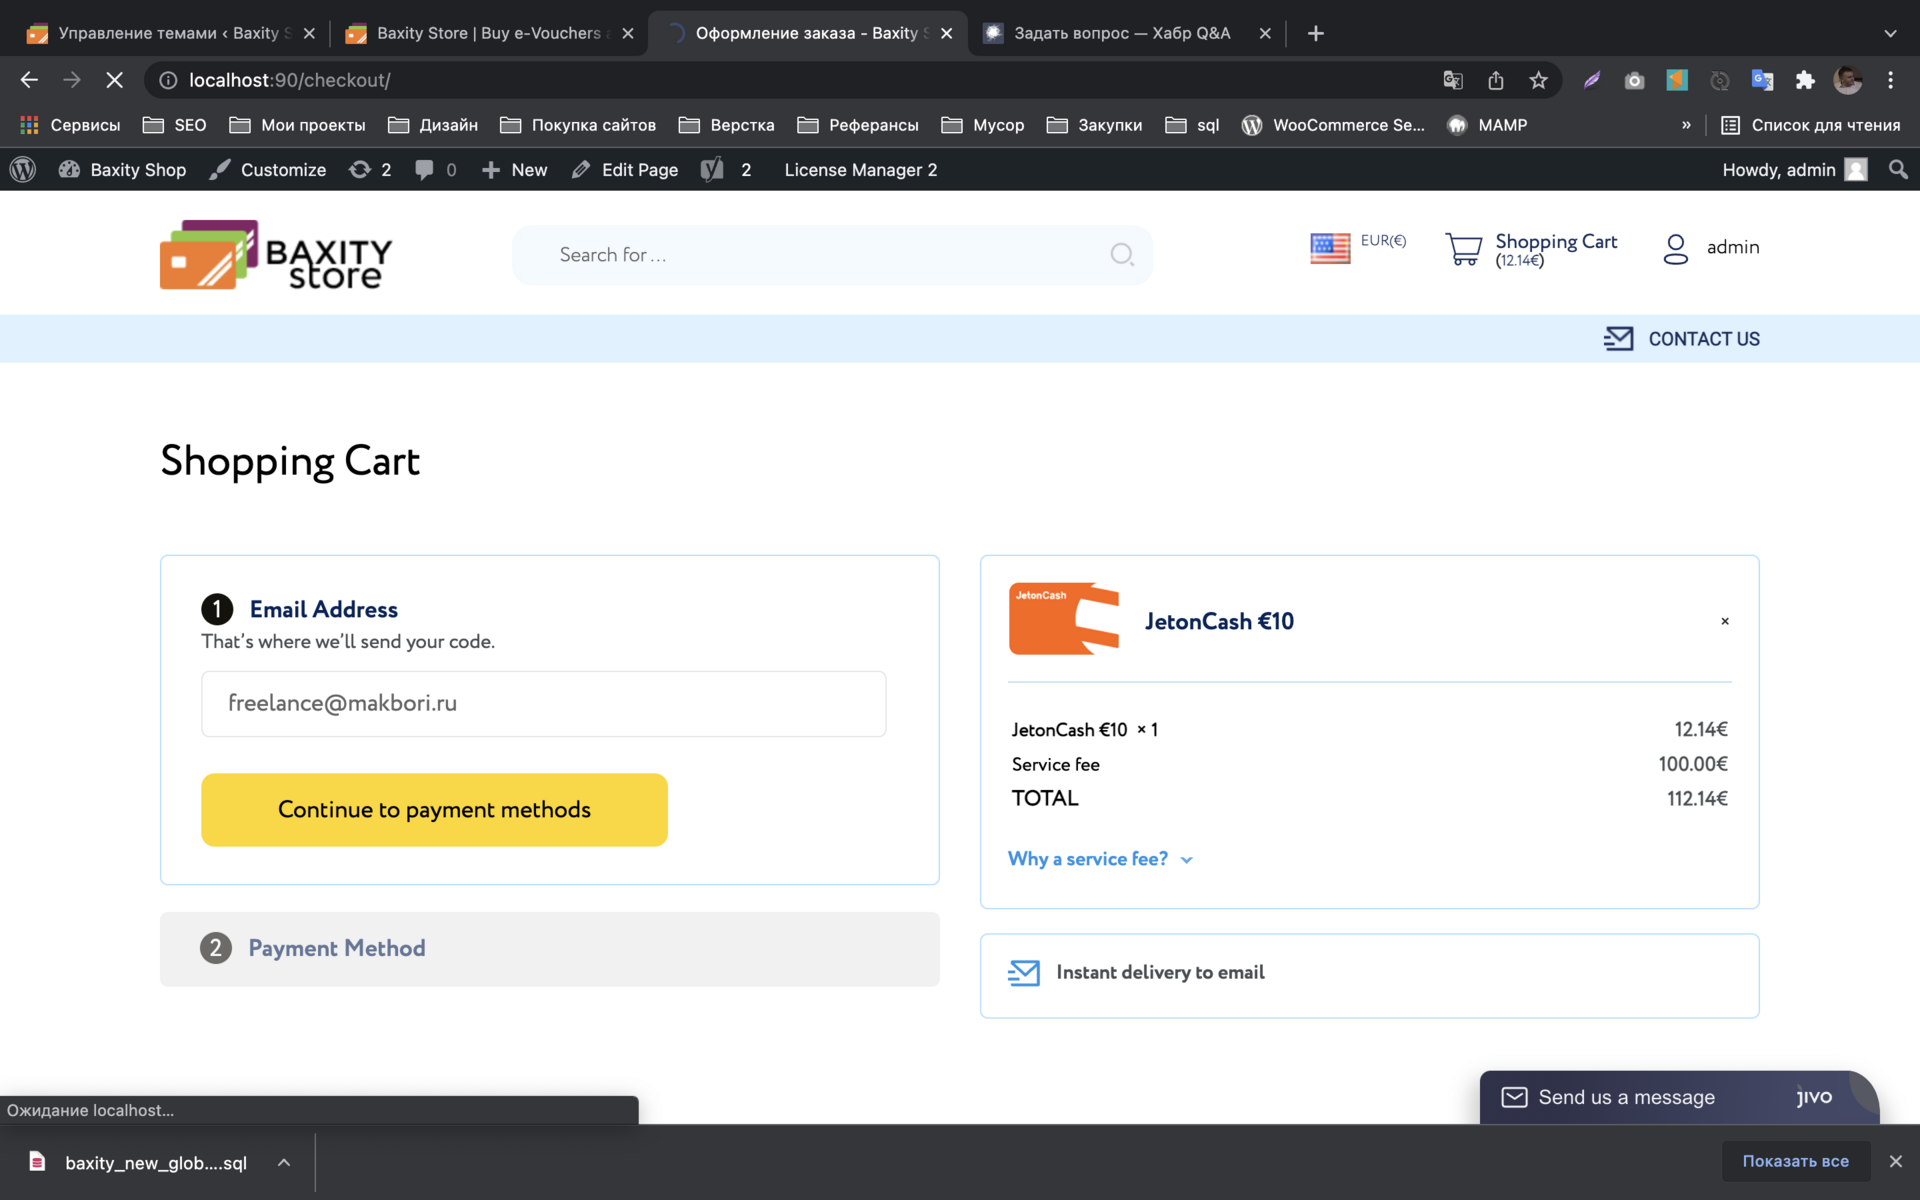Click the Contact Us envelope icon
Screen dimensions: 1920x1200
[x=1619, y=339]
